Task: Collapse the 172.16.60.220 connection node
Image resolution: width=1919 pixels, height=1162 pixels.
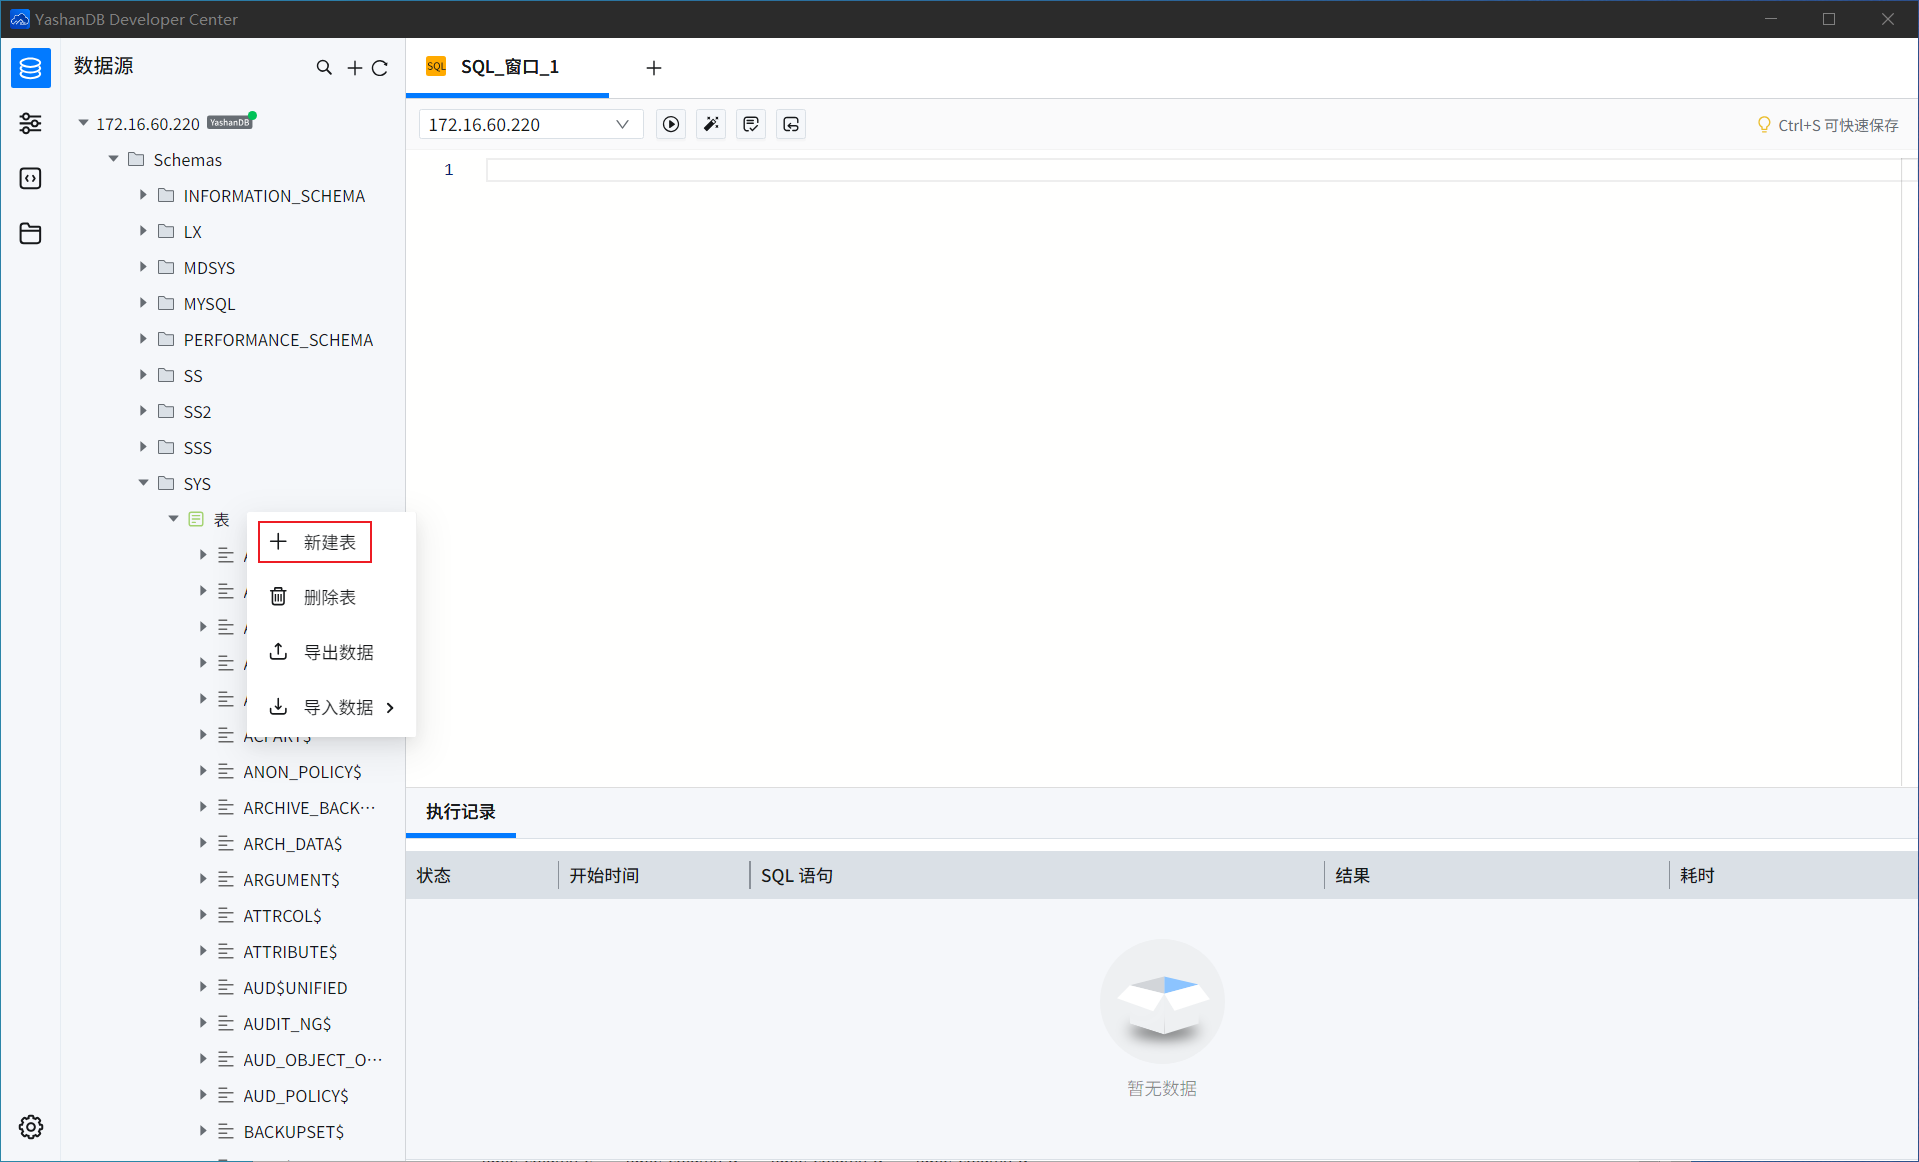Action: click(x=82, y=123)
